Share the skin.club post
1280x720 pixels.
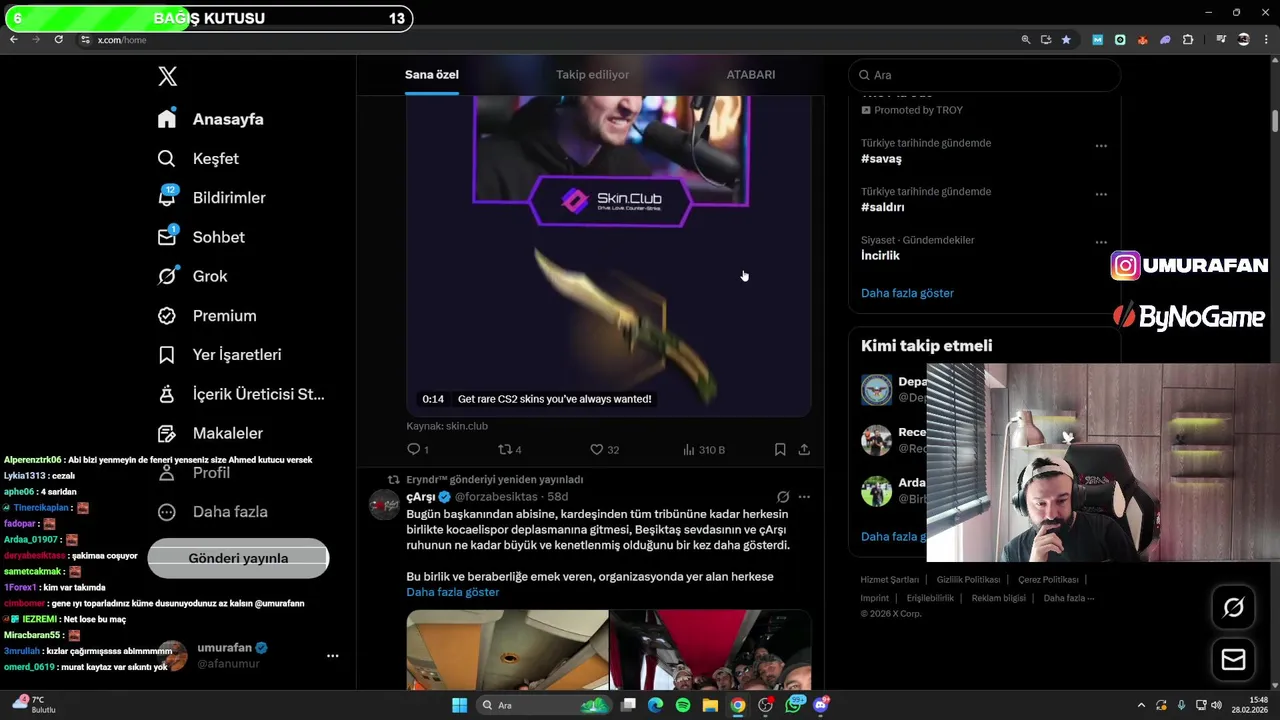(x=804, y=450)
